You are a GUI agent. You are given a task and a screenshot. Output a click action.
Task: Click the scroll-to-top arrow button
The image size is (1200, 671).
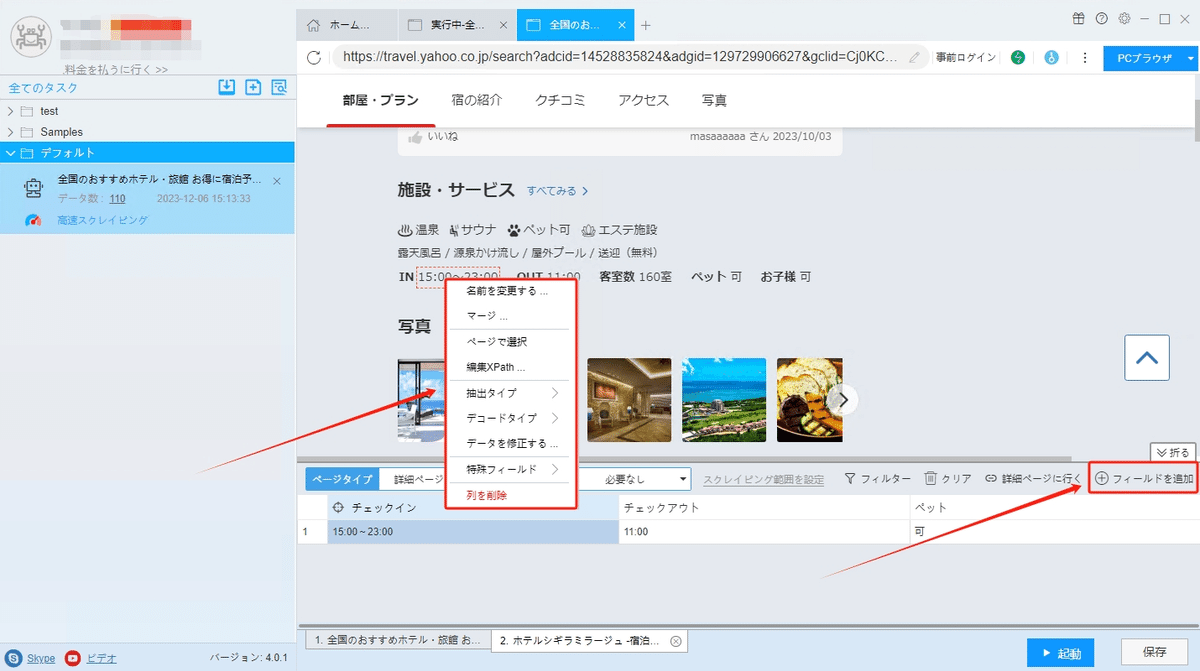(1147, 357)
